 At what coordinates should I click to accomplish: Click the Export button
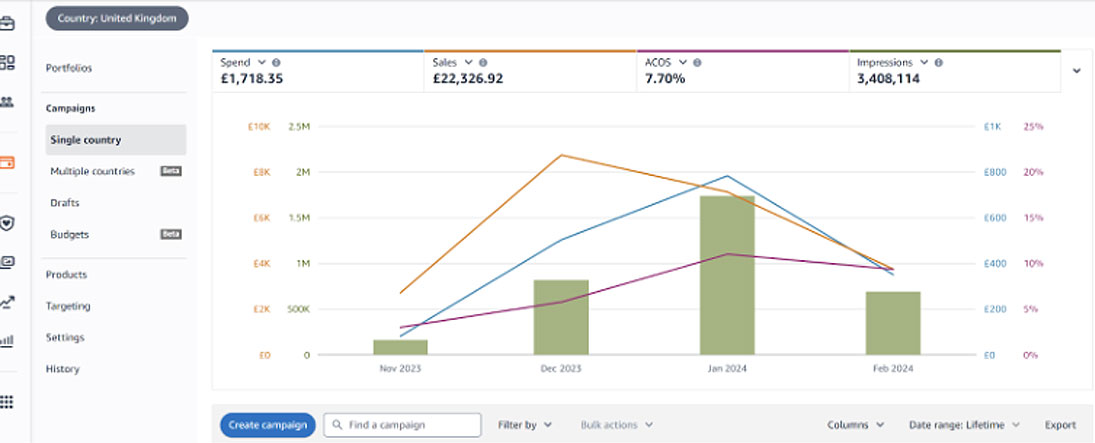tap(1060, 425)
